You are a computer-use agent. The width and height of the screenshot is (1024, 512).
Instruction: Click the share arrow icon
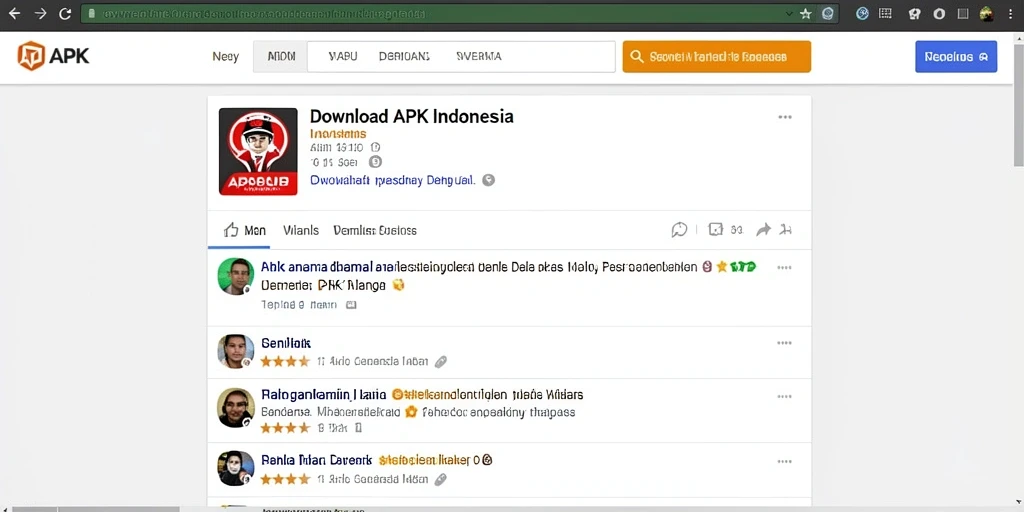pos(763,230)
